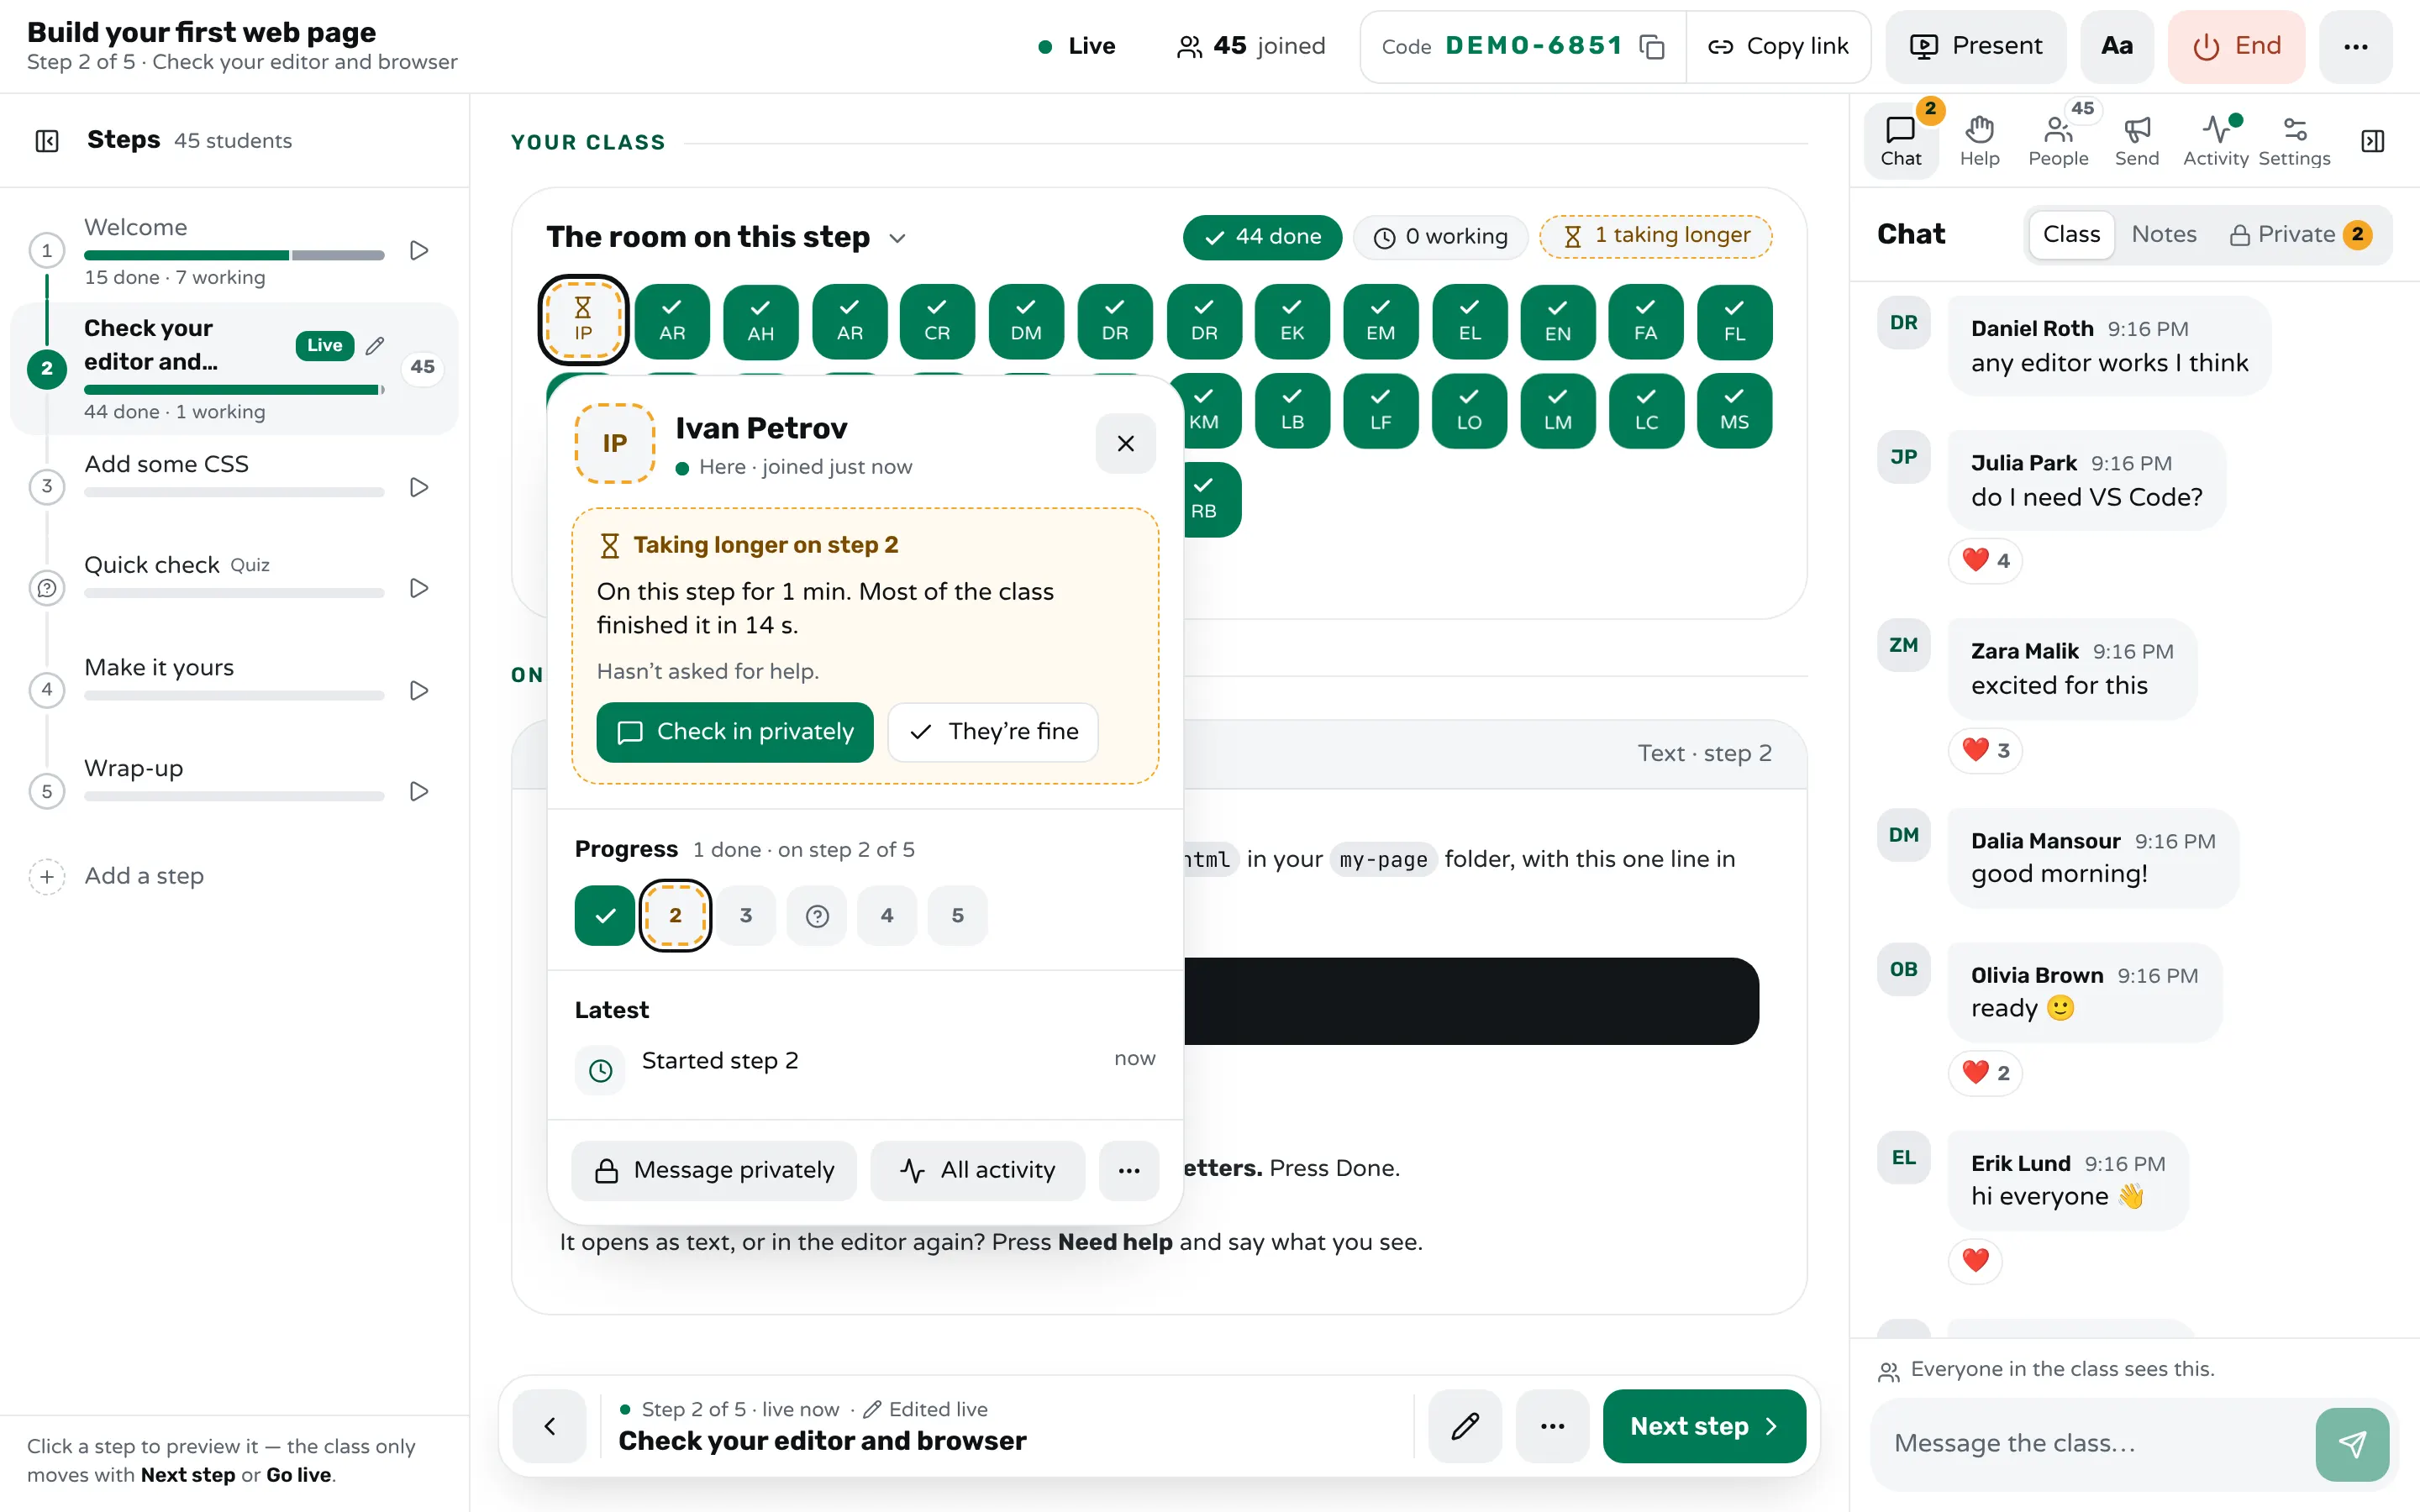
Task: Open the Help raised-hand panel
Action: click(1979, 140)
